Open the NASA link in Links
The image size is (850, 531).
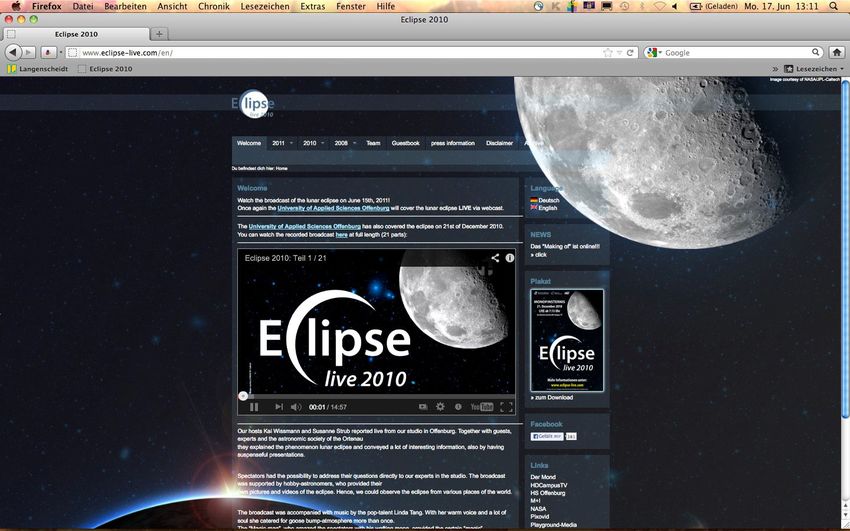coord(538,509)
